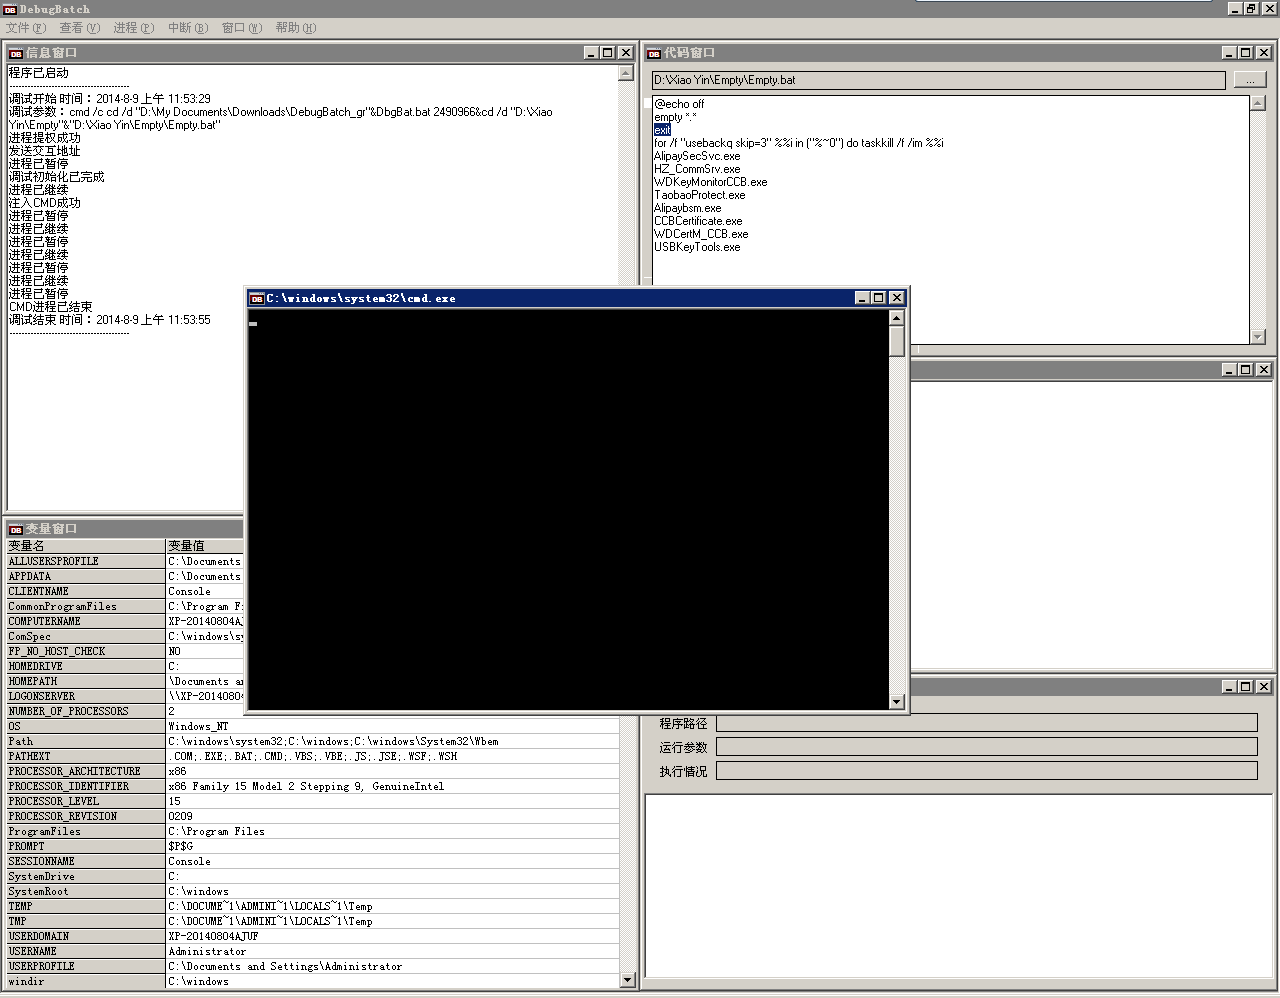The height and width of the screenshot is (998, 1280).
Task: Click the 代码窗口 window icon
Action: 654,53
